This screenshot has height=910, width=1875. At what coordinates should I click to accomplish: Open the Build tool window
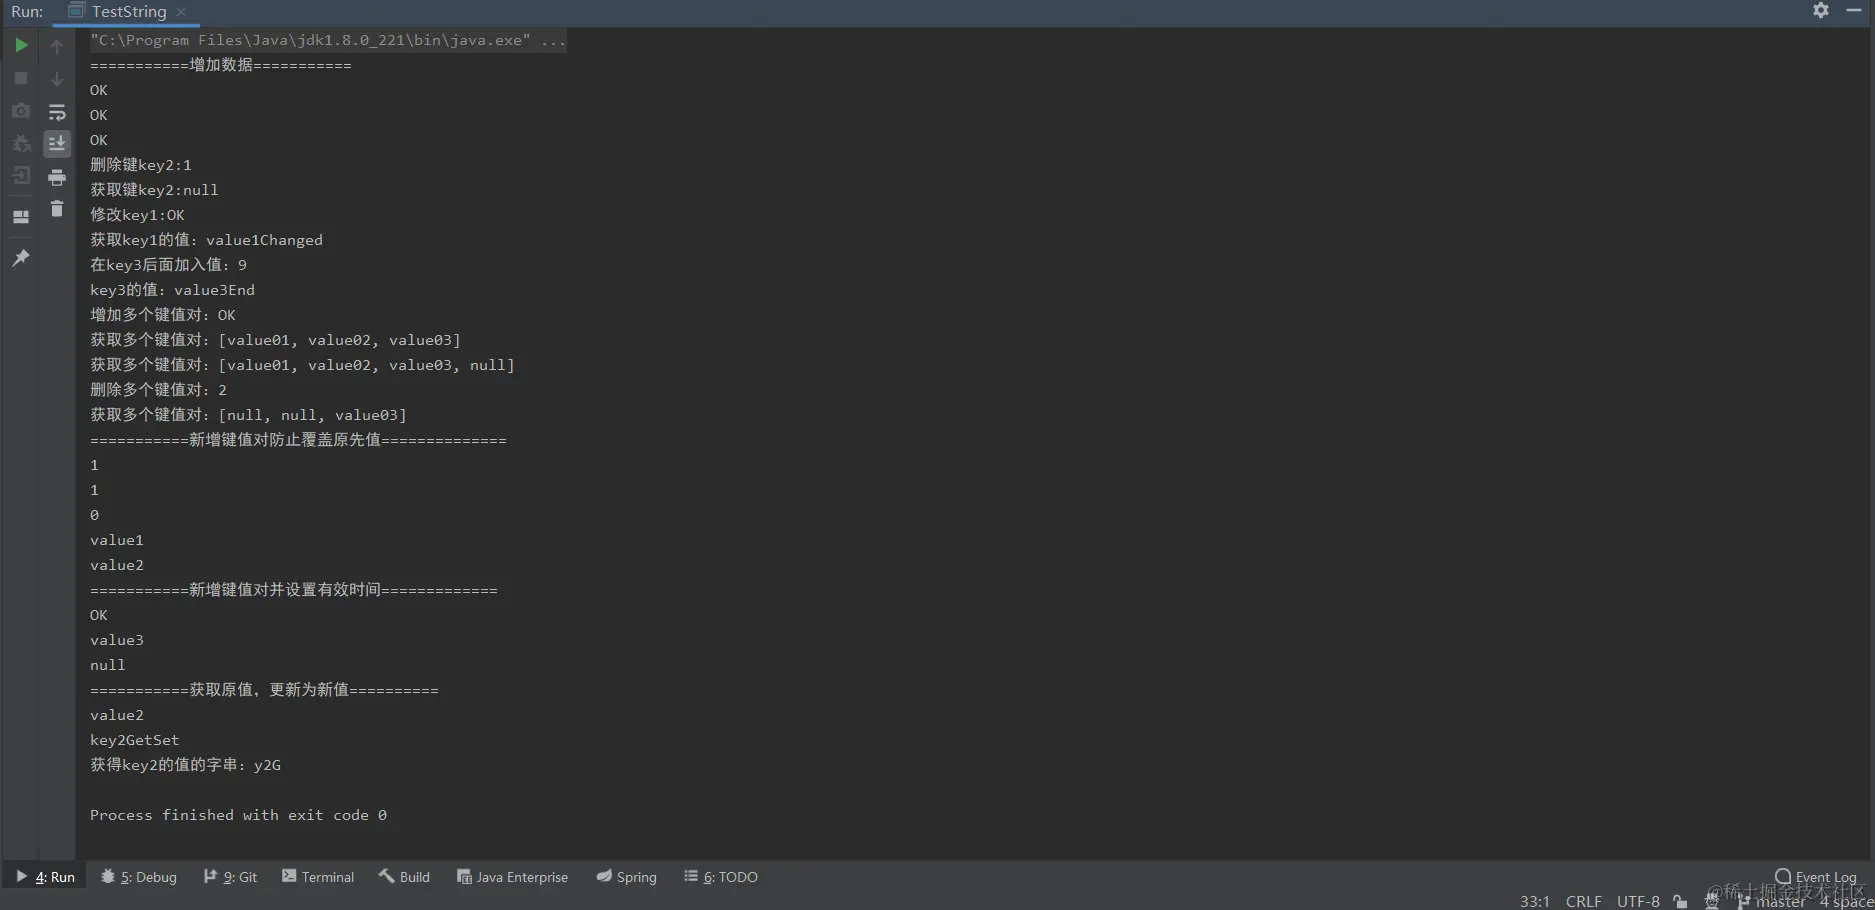[x=404, y=877]
